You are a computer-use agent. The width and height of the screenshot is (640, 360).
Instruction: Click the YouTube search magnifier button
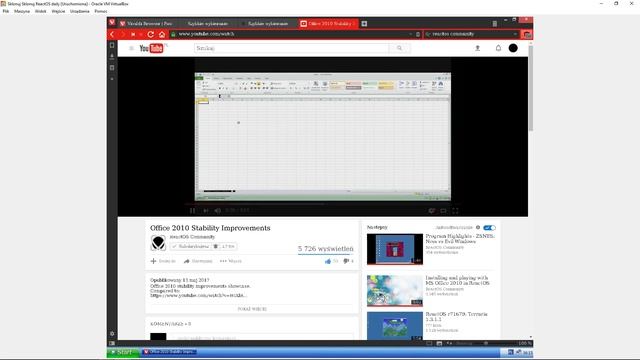pyautogui.click(x=399, y=48)
